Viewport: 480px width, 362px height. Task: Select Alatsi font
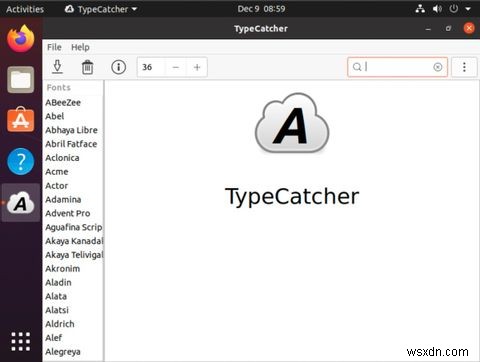(73, 310)
